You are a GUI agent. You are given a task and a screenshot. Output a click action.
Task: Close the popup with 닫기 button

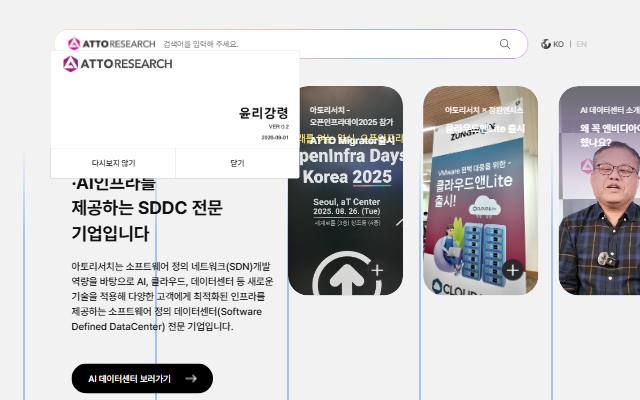coord(237,163)
